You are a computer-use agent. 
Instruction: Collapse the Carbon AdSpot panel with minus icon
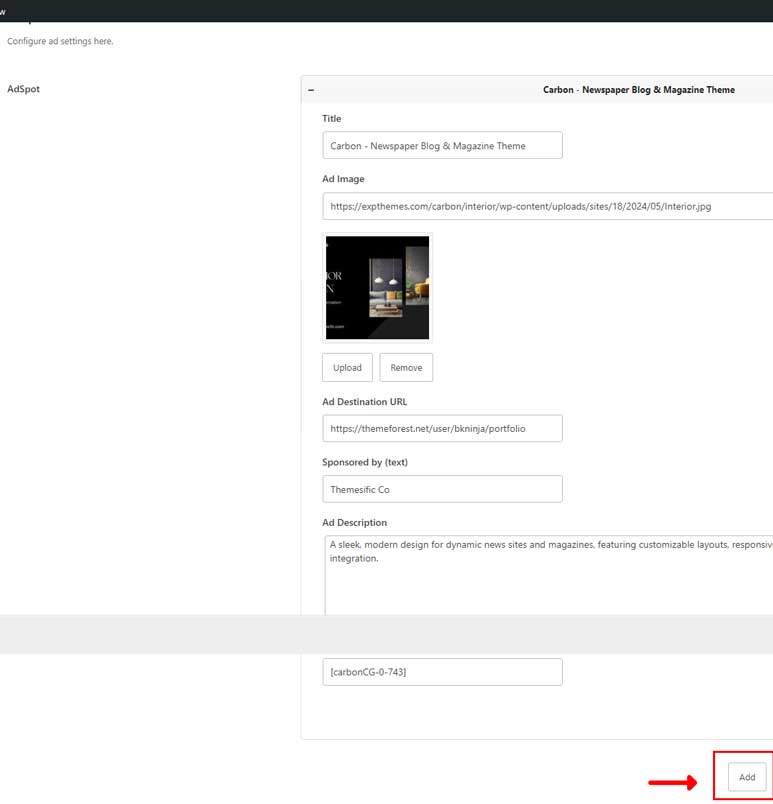click(x=311, y=90)
